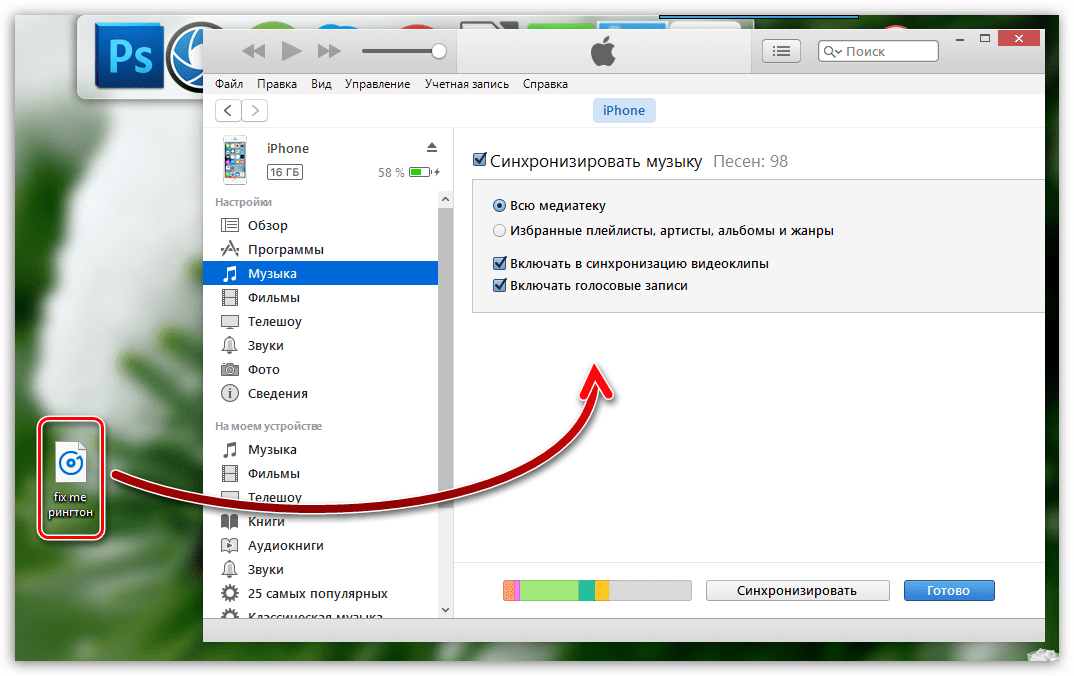Eject the iPhone using the eject icon
This screenshot has height=676, width=1074.
pos(432,147)
